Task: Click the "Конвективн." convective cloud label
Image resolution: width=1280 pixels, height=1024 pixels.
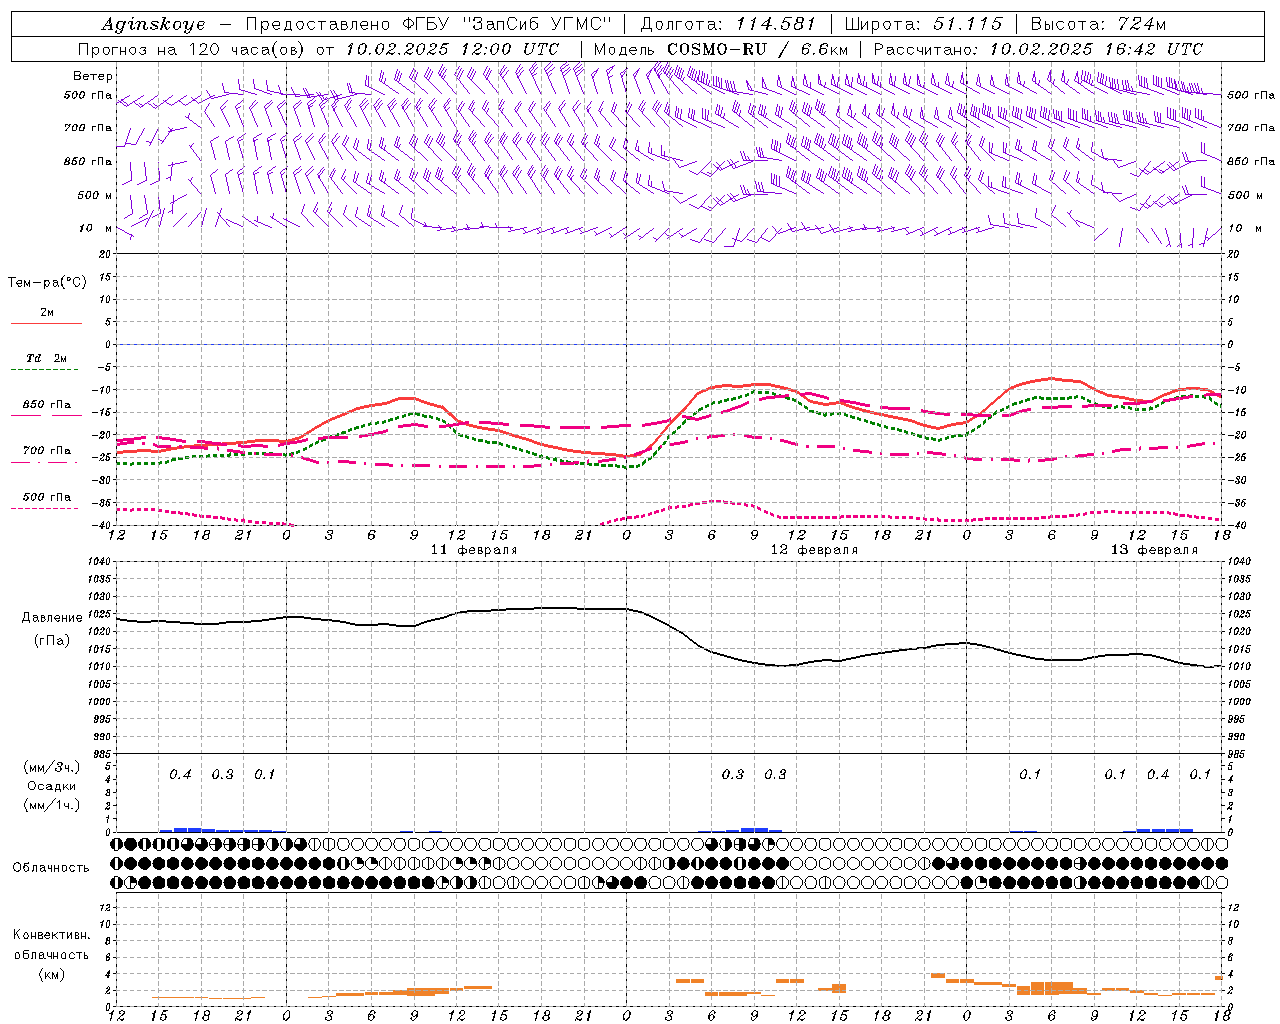Action: tap(51, 935)
